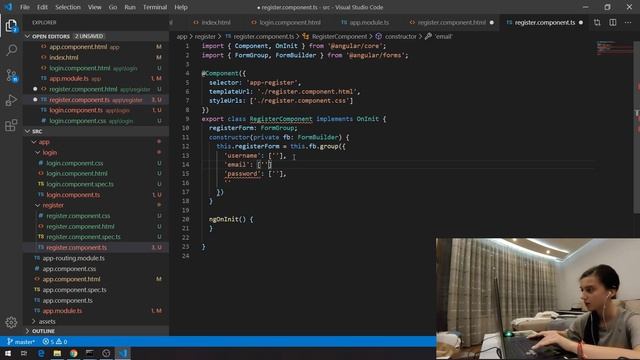Open the File menu
The height and width of the screenshot is (360, 640).
coord(24,7)
